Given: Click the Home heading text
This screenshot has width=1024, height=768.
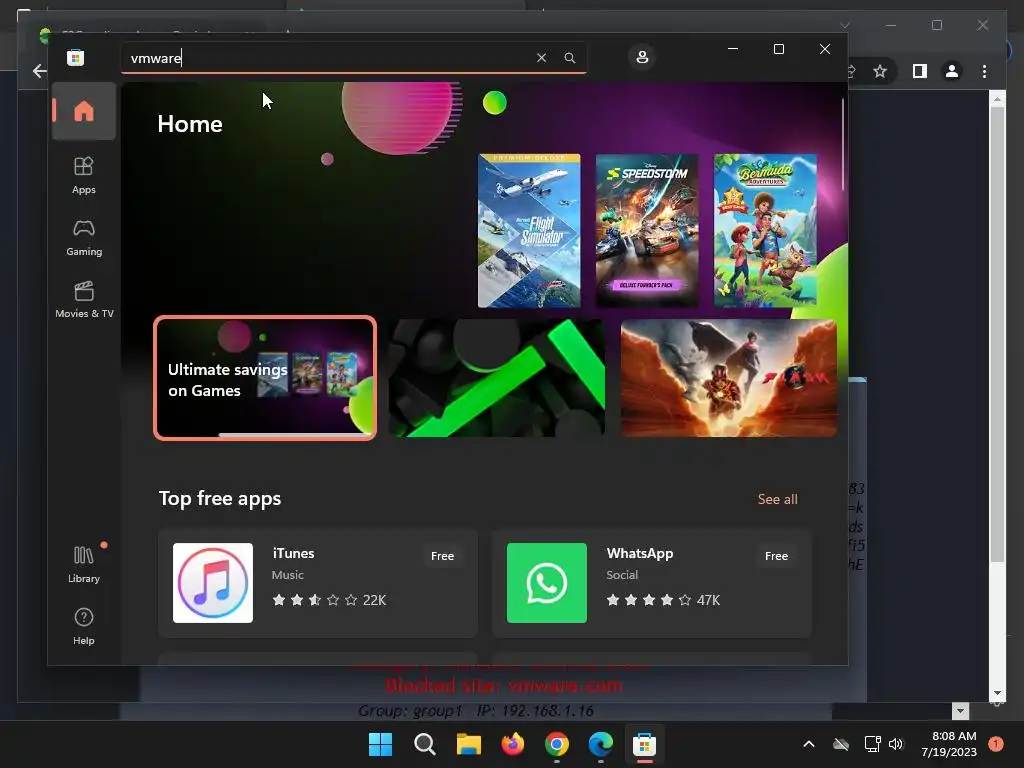Looking at the screenshot, I should [x=190, y=124].
